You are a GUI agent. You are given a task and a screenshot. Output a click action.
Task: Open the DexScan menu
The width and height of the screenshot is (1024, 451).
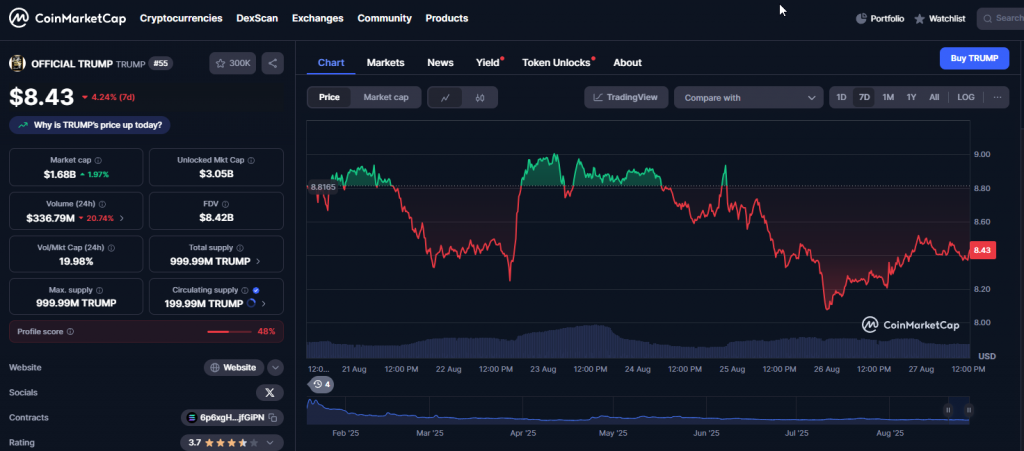(x=257, y=18)
